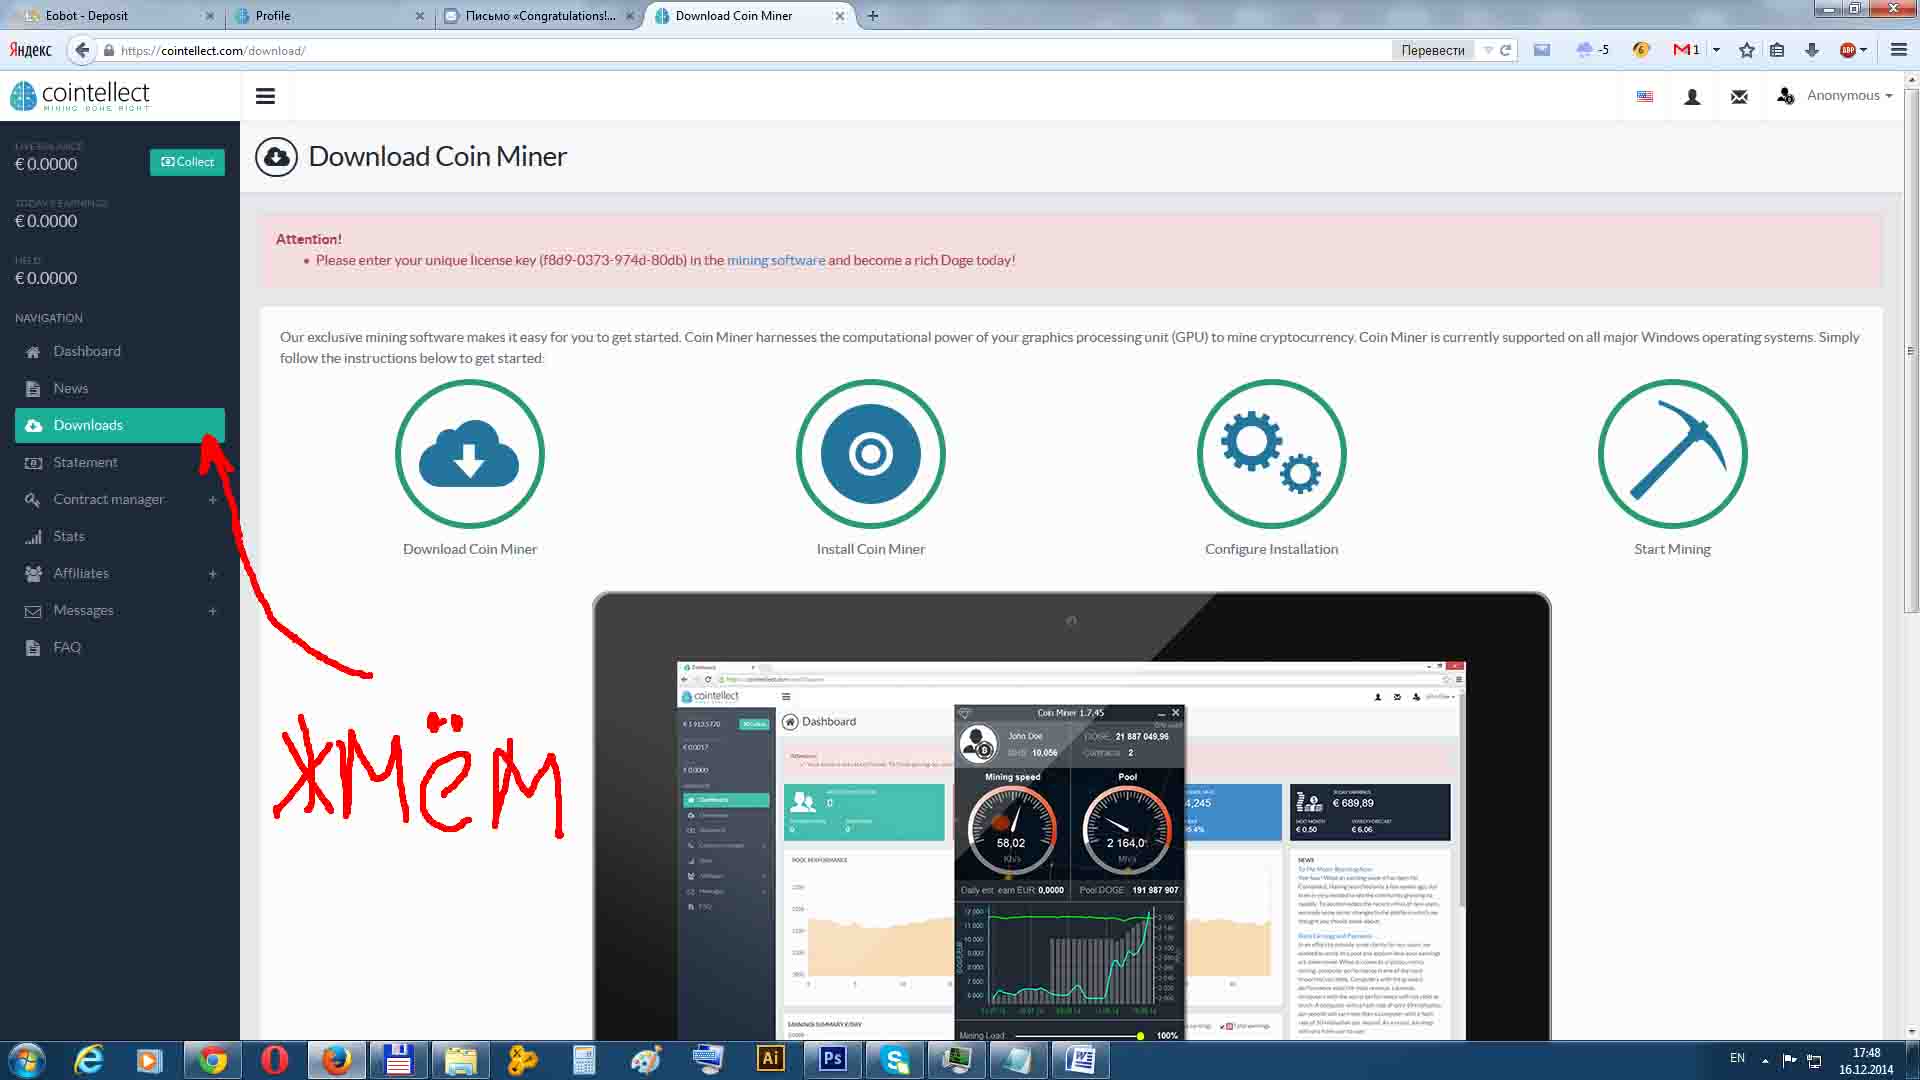The width and height of the screenshot is (1920, 1080).
Task: Launch Google Chrome from taskbar
Action: click(x=211, y=1059)
